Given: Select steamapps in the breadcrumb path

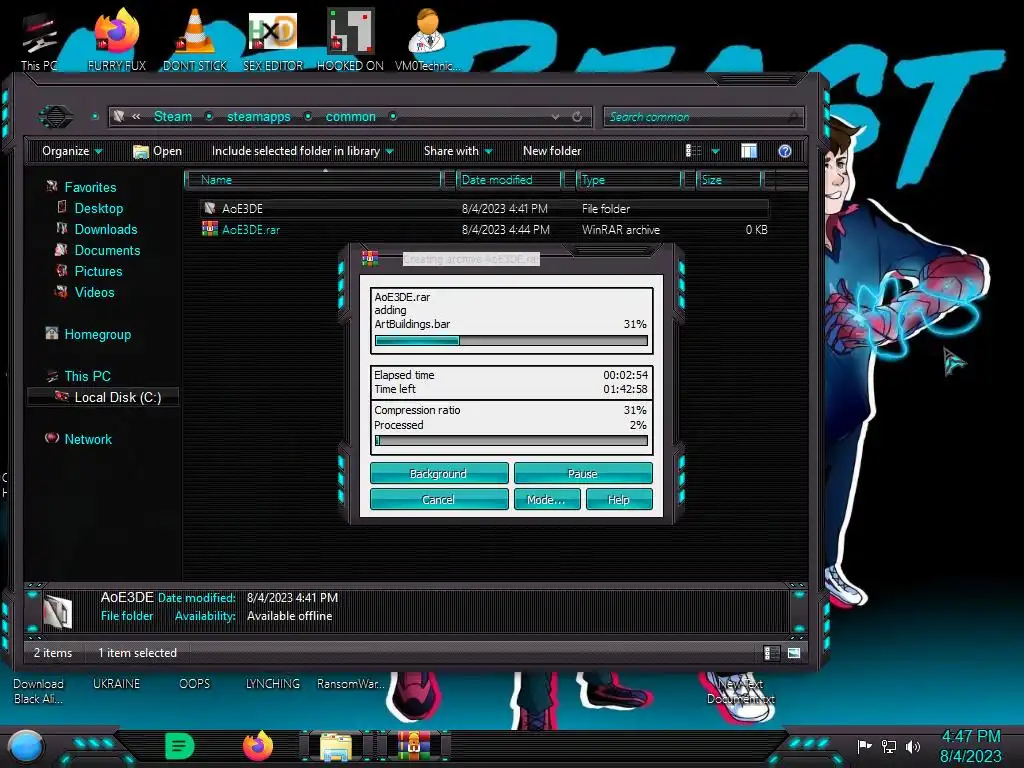Looking at the screenshot, I should (x=259, y=117).
